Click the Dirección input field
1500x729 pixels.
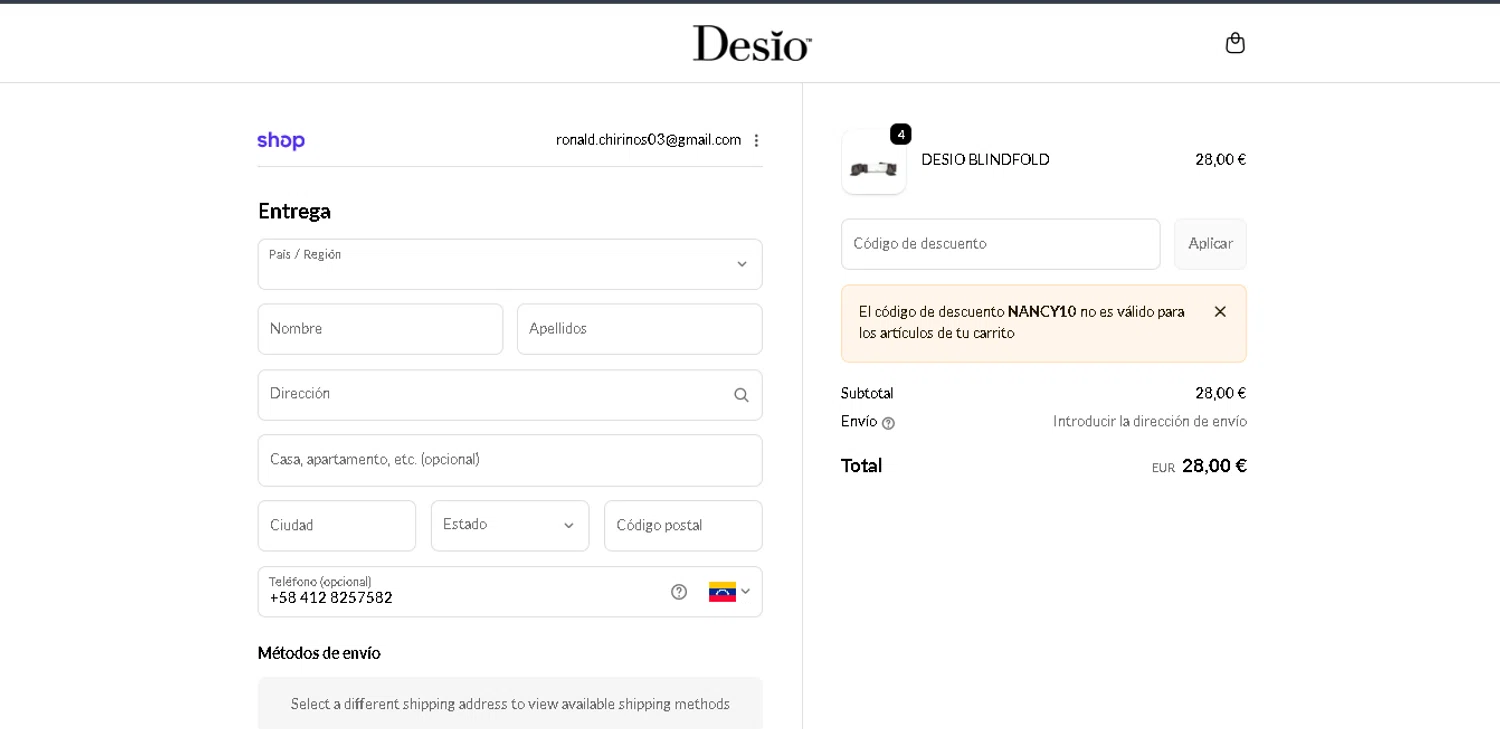(x=510, y=395)
